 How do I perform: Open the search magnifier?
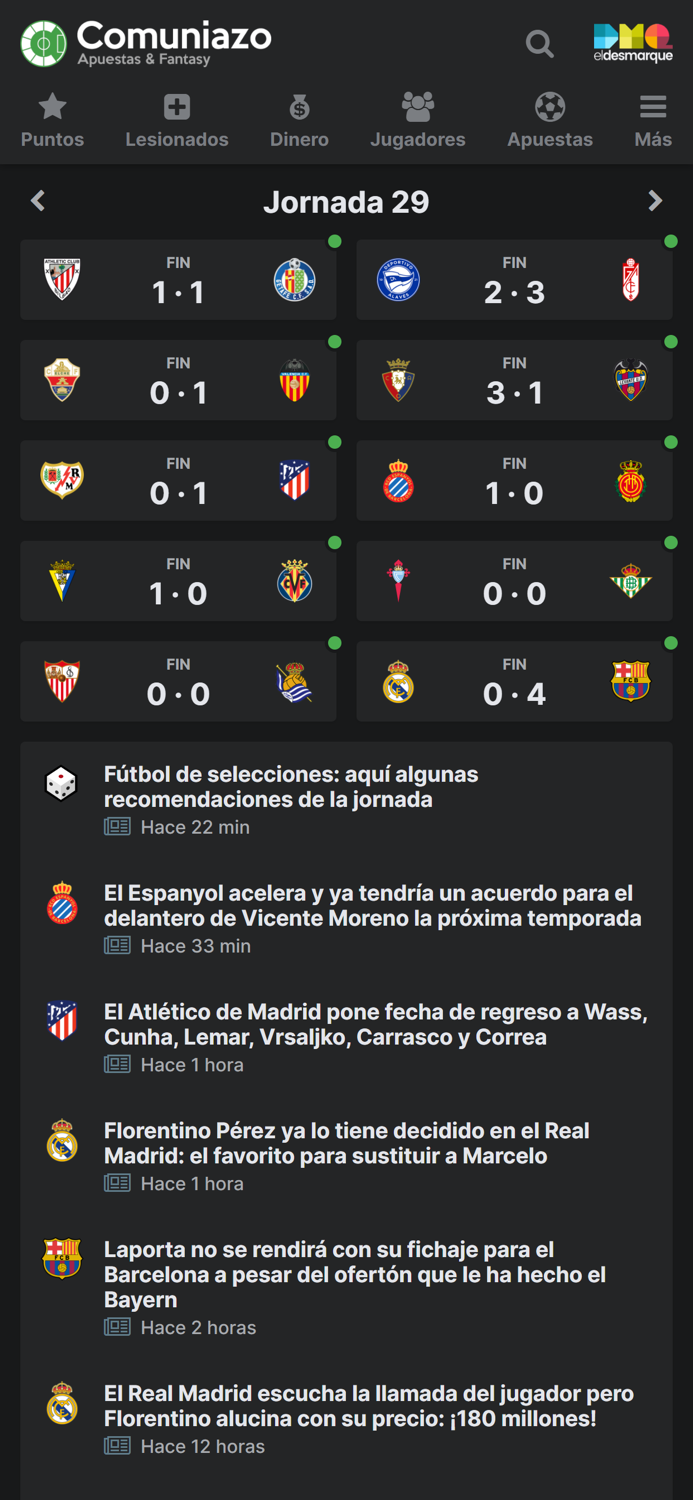[x=539, y=44]
